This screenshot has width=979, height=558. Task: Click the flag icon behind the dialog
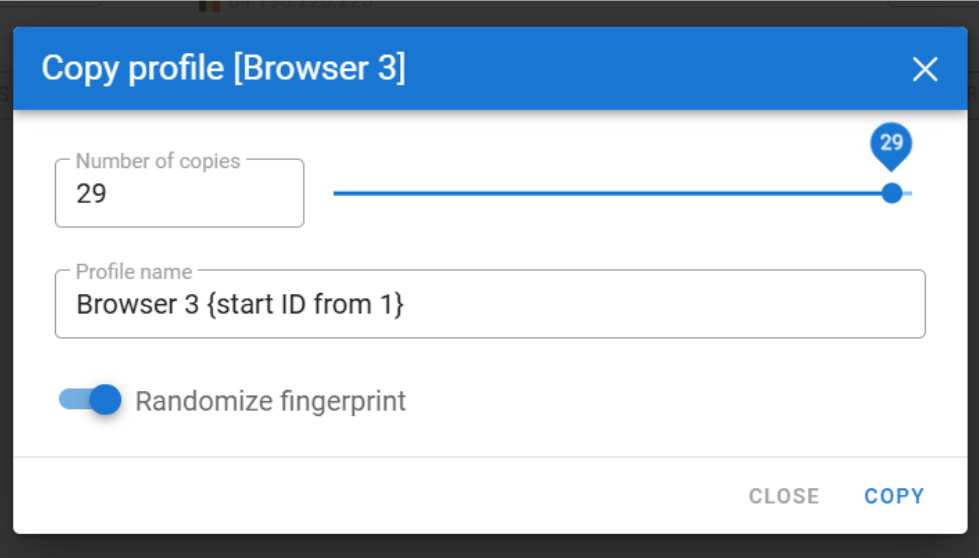(x=208, y=5)
